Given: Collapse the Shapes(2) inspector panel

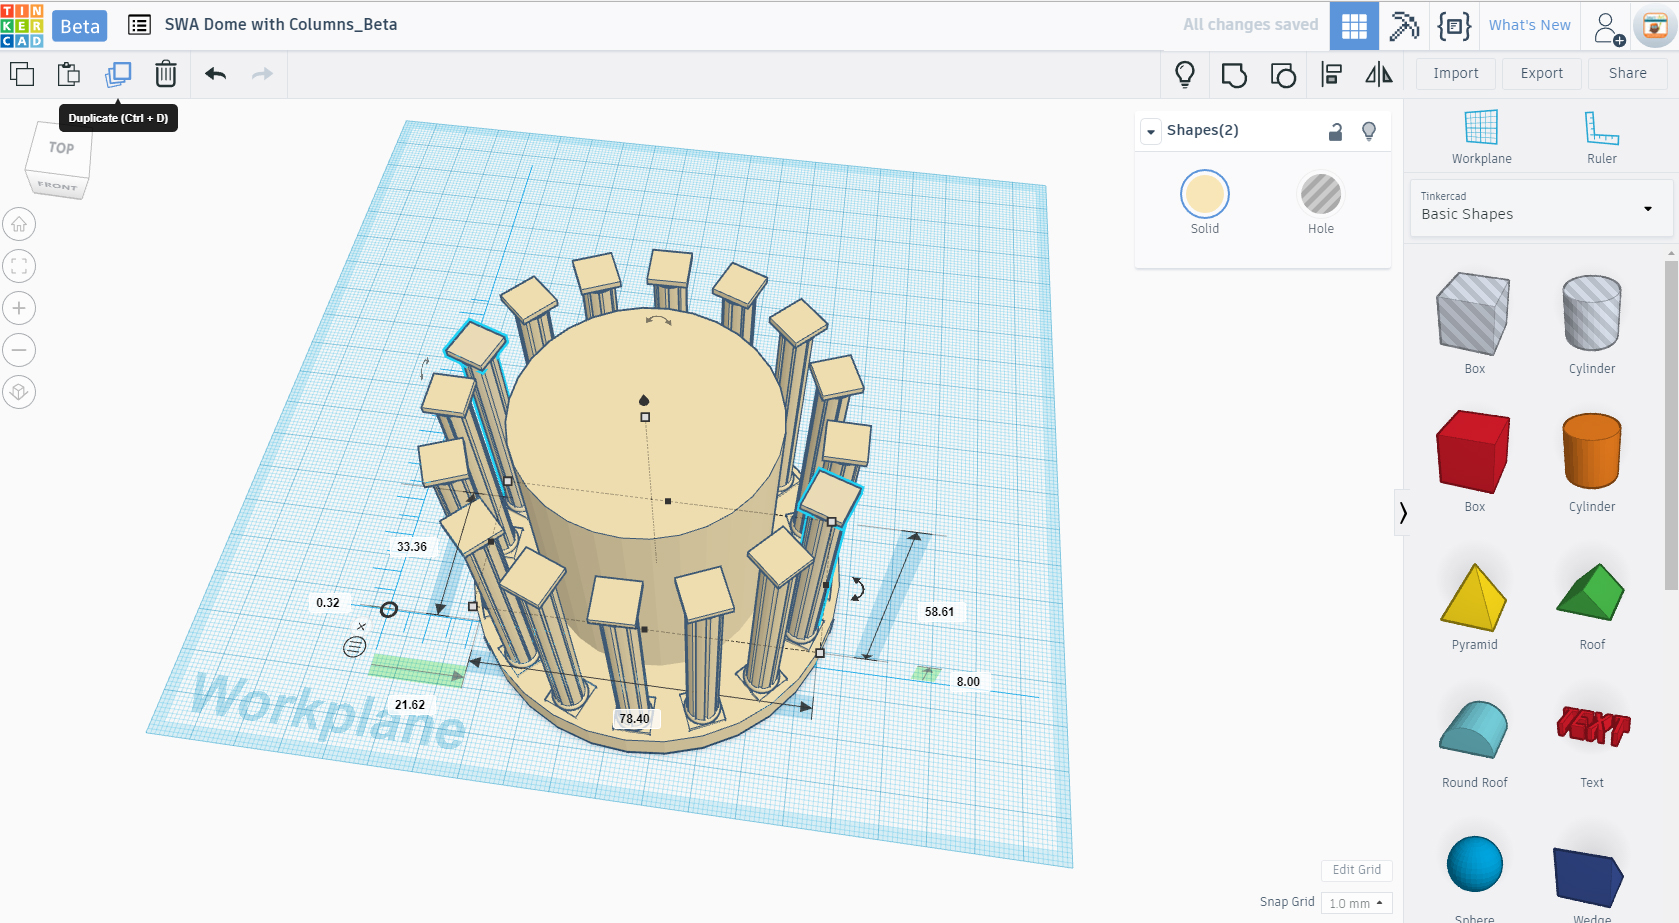Looking at the screenshot, I should 1151,131.
